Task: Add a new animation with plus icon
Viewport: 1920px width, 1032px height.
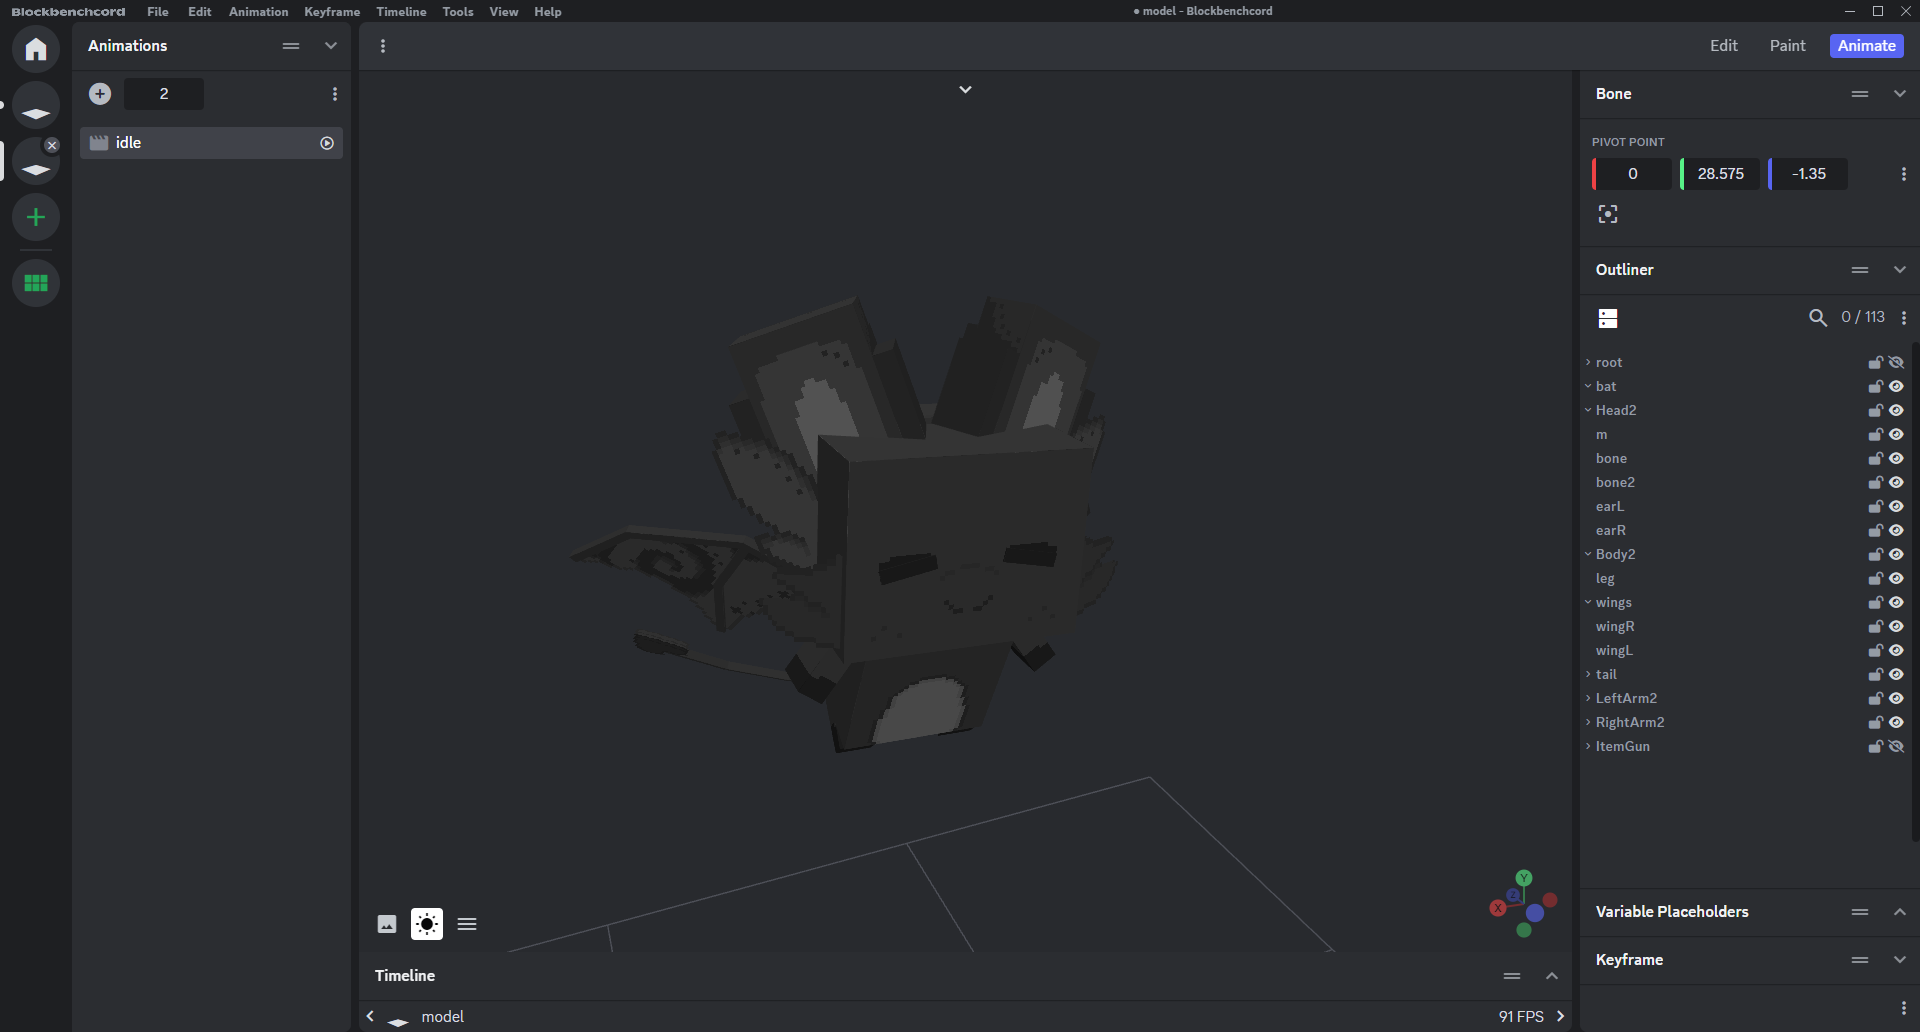Action: click(100, 94)
